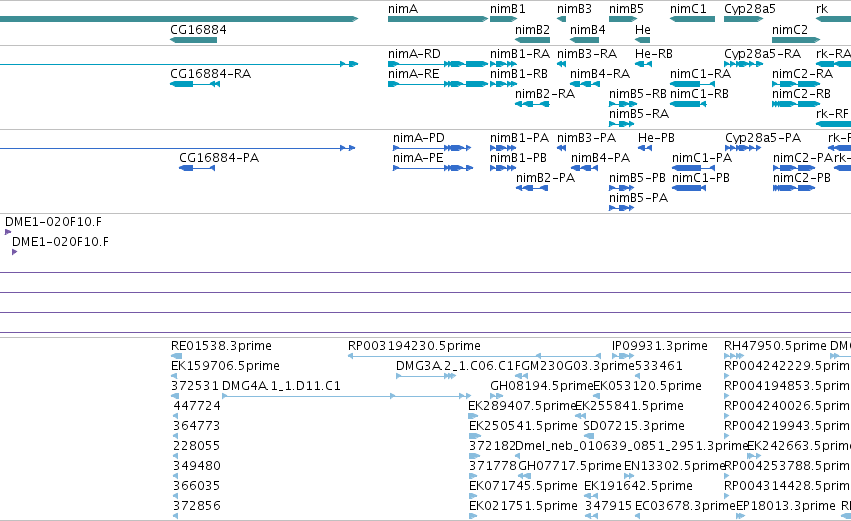Open EST EK021751.5prime
The height and width of the screenshot is (521, 851).
pyautogui.click(x=523, y=506)
